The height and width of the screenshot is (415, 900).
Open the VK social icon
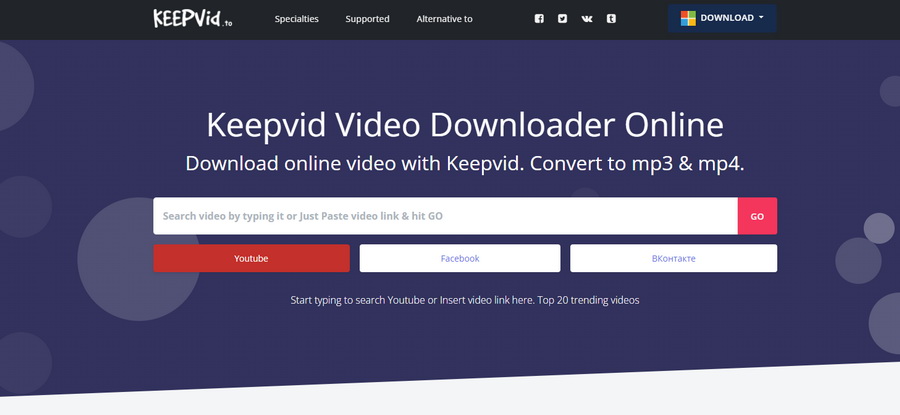(587, 19)
